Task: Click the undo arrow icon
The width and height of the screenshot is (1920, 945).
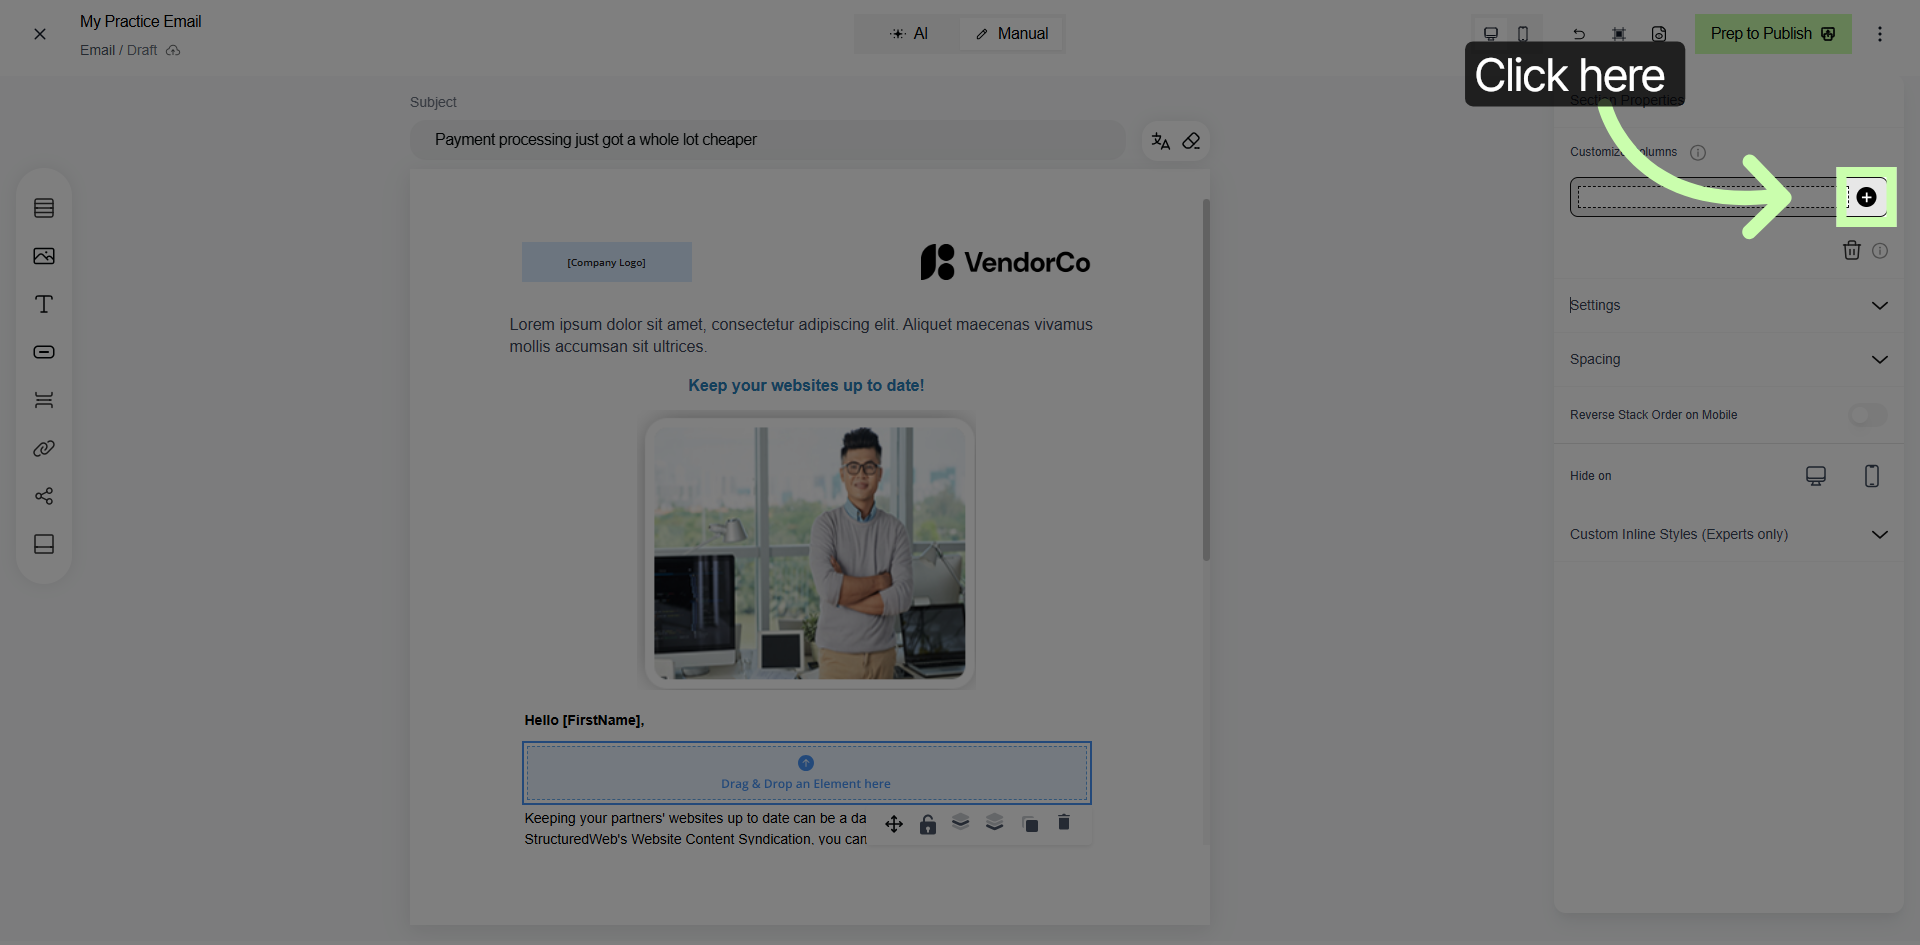Action: 1579,34
